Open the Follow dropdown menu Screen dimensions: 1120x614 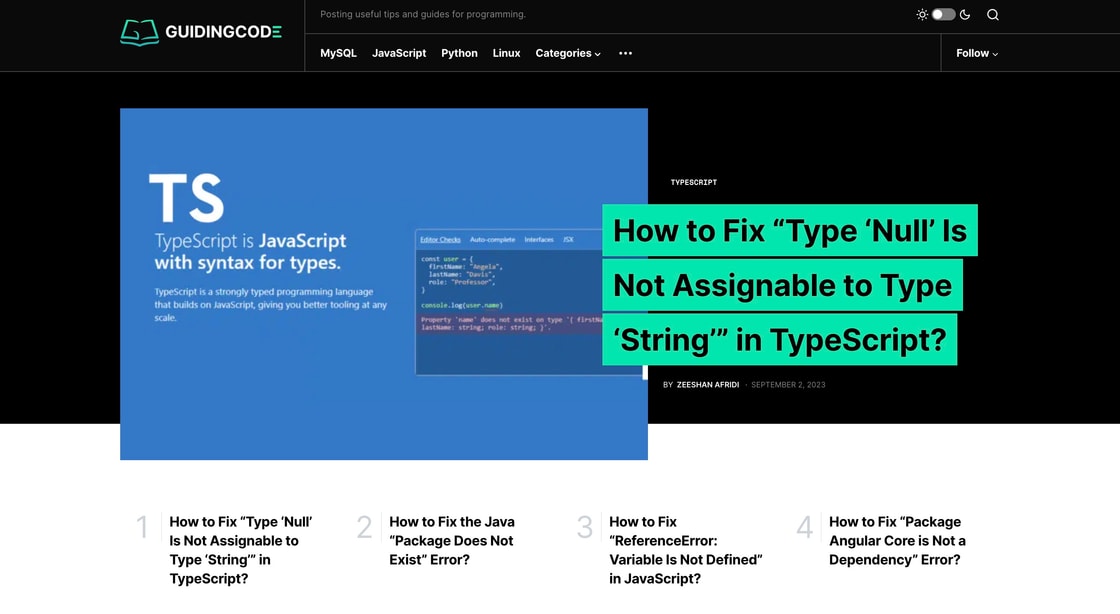976,53
